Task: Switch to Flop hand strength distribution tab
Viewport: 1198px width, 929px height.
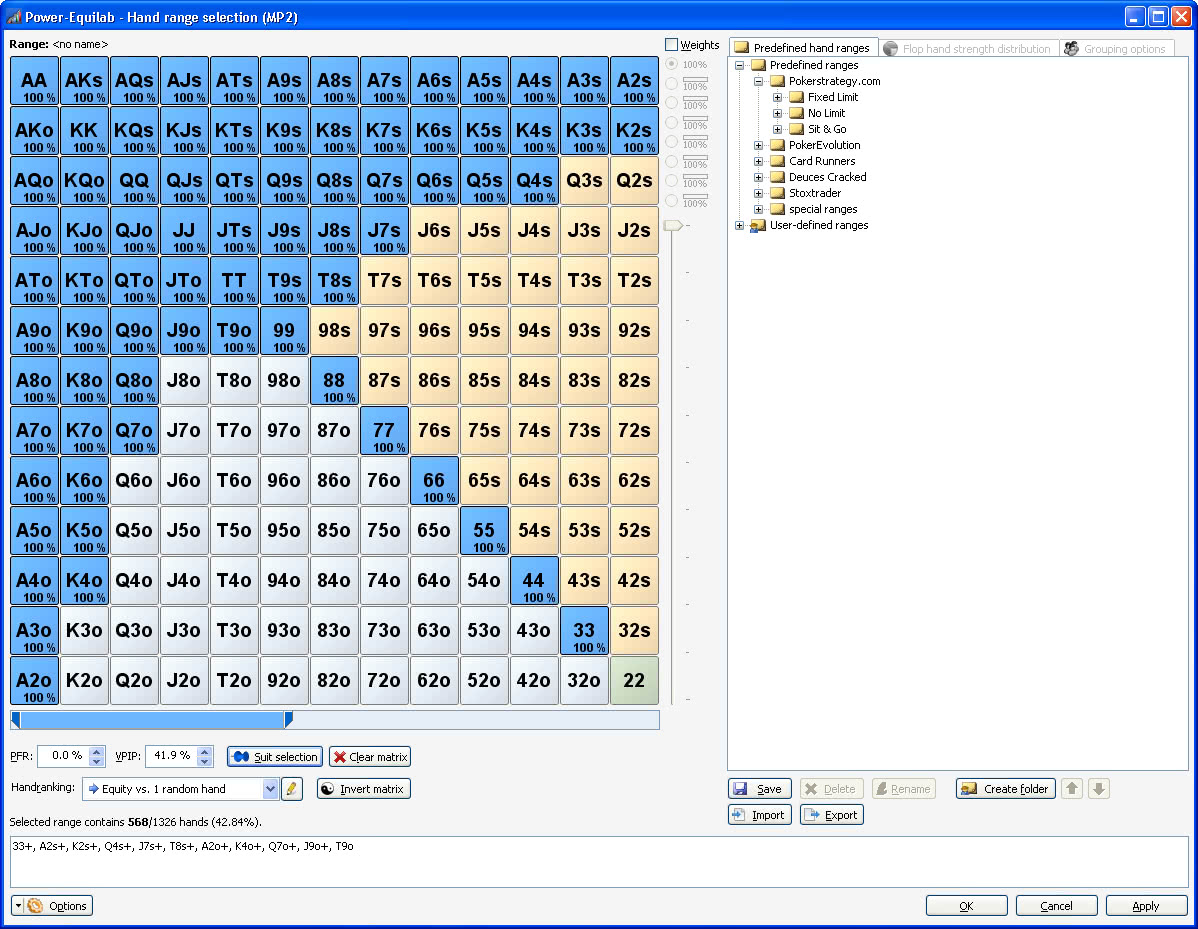Action: point(967,48)
